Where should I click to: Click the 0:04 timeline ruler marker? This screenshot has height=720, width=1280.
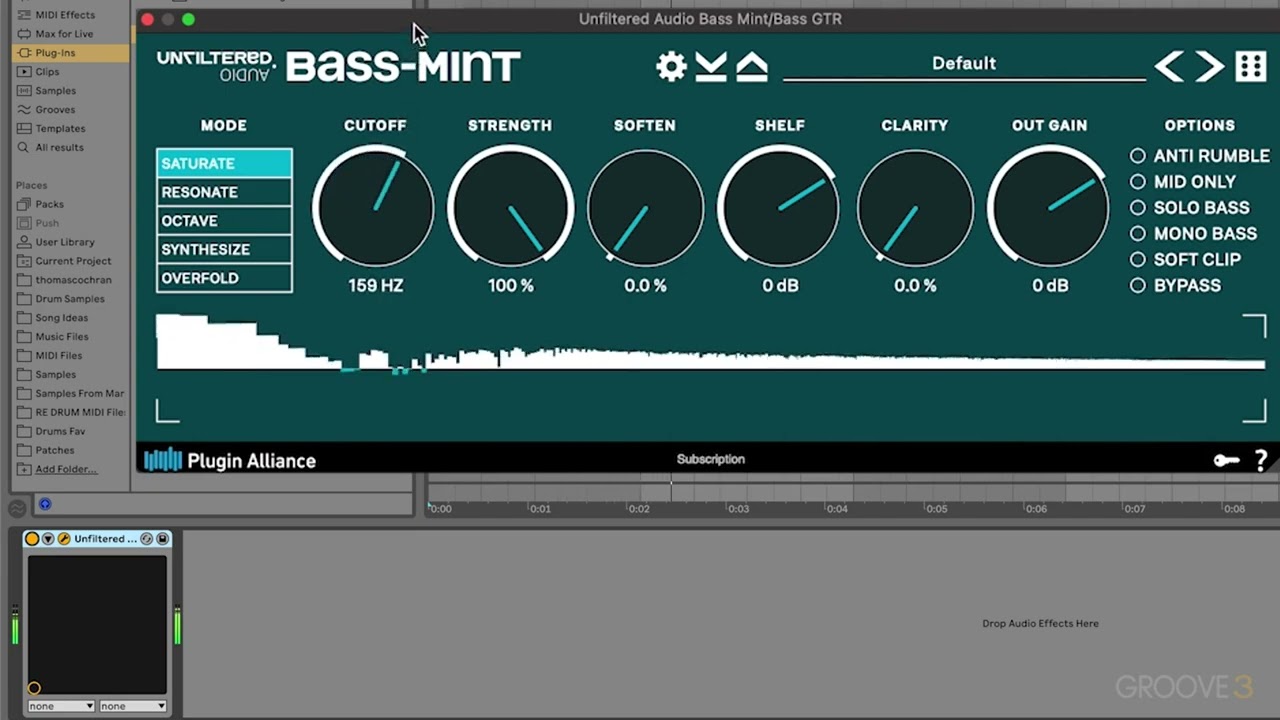pos(837,509)
